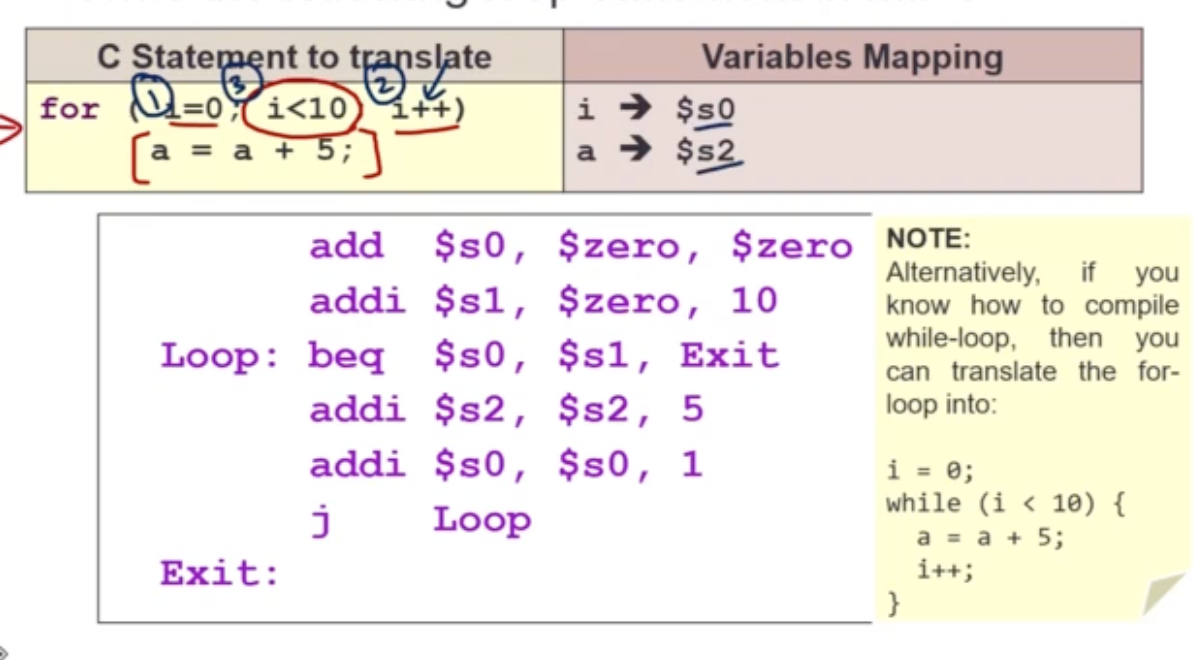The image size is (1200, 660).
Task: Click the bold "NOTE:" heading
Action: (929, 240)
